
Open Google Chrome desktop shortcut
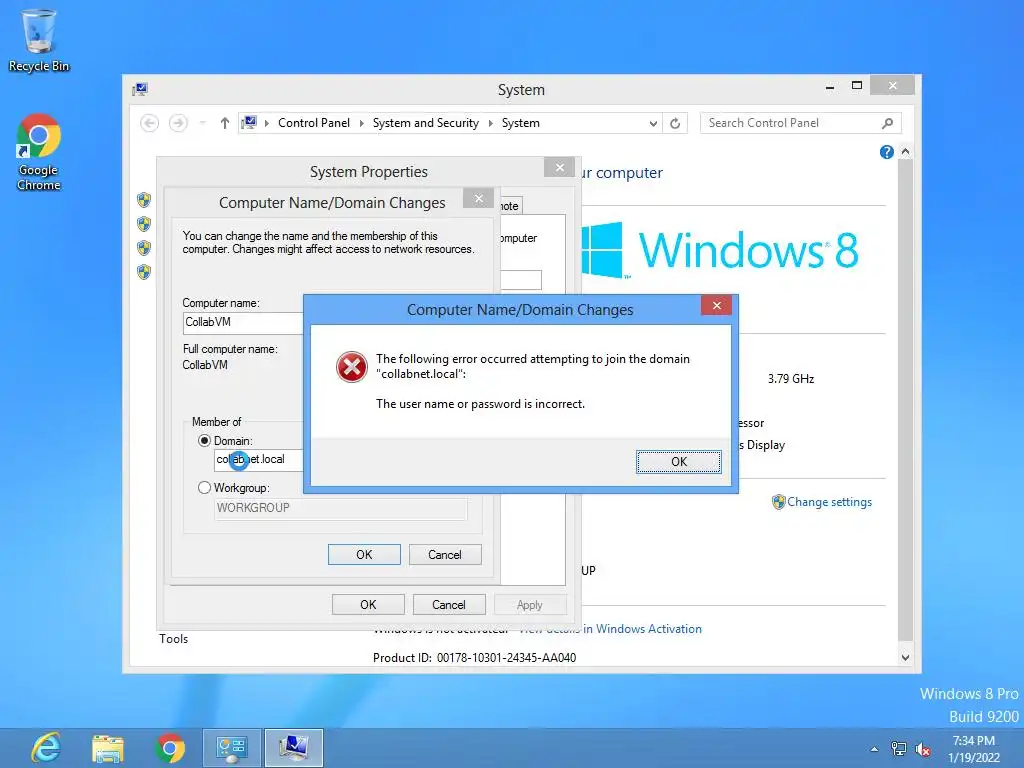(x=39, y=152)
